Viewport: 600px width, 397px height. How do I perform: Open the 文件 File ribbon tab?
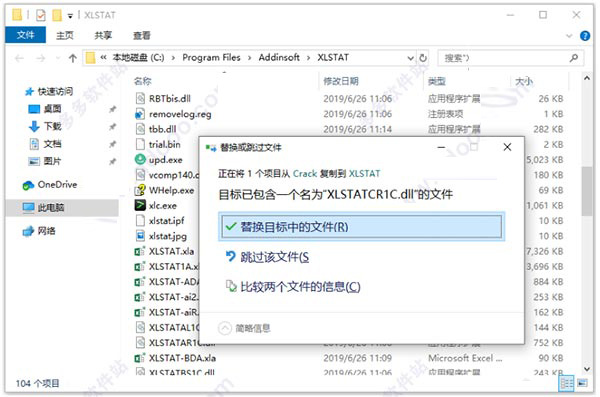(x=26, y=35)
